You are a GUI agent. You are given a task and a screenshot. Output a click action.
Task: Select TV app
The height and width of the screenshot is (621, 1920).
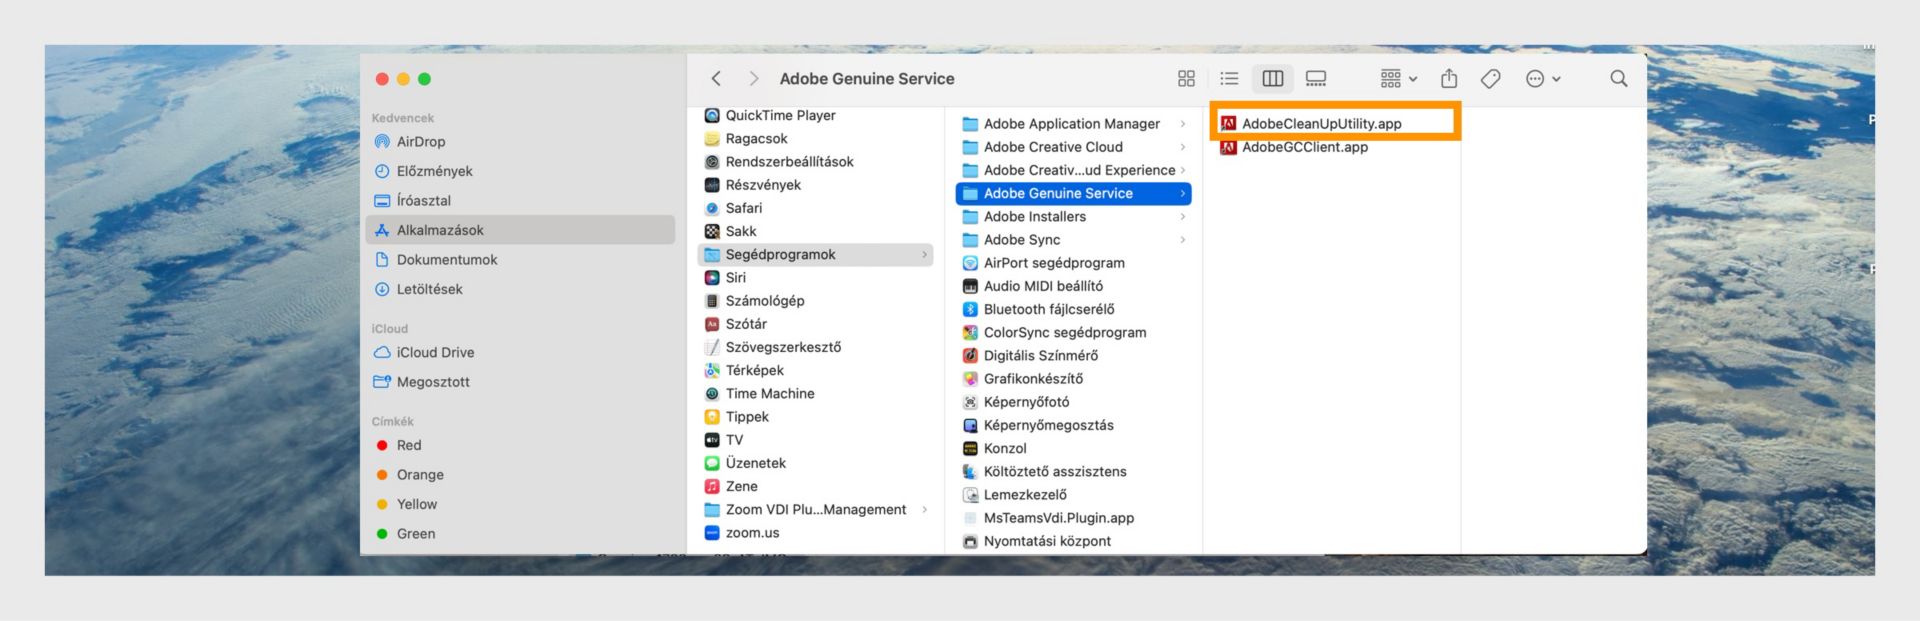815,440
